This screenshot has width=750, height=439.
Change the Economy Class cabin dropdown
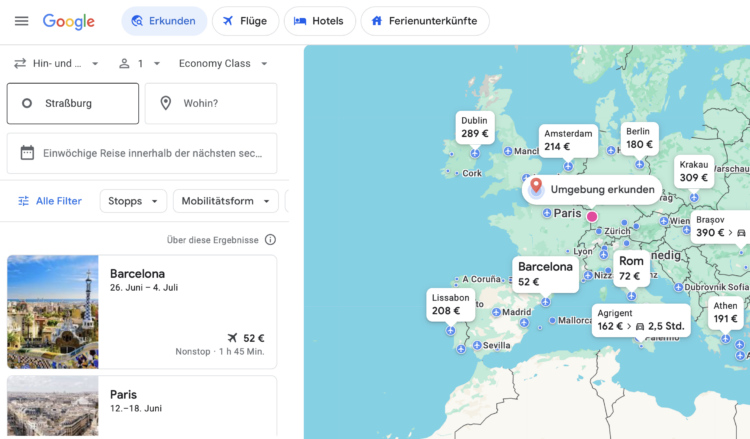[223, 64]
